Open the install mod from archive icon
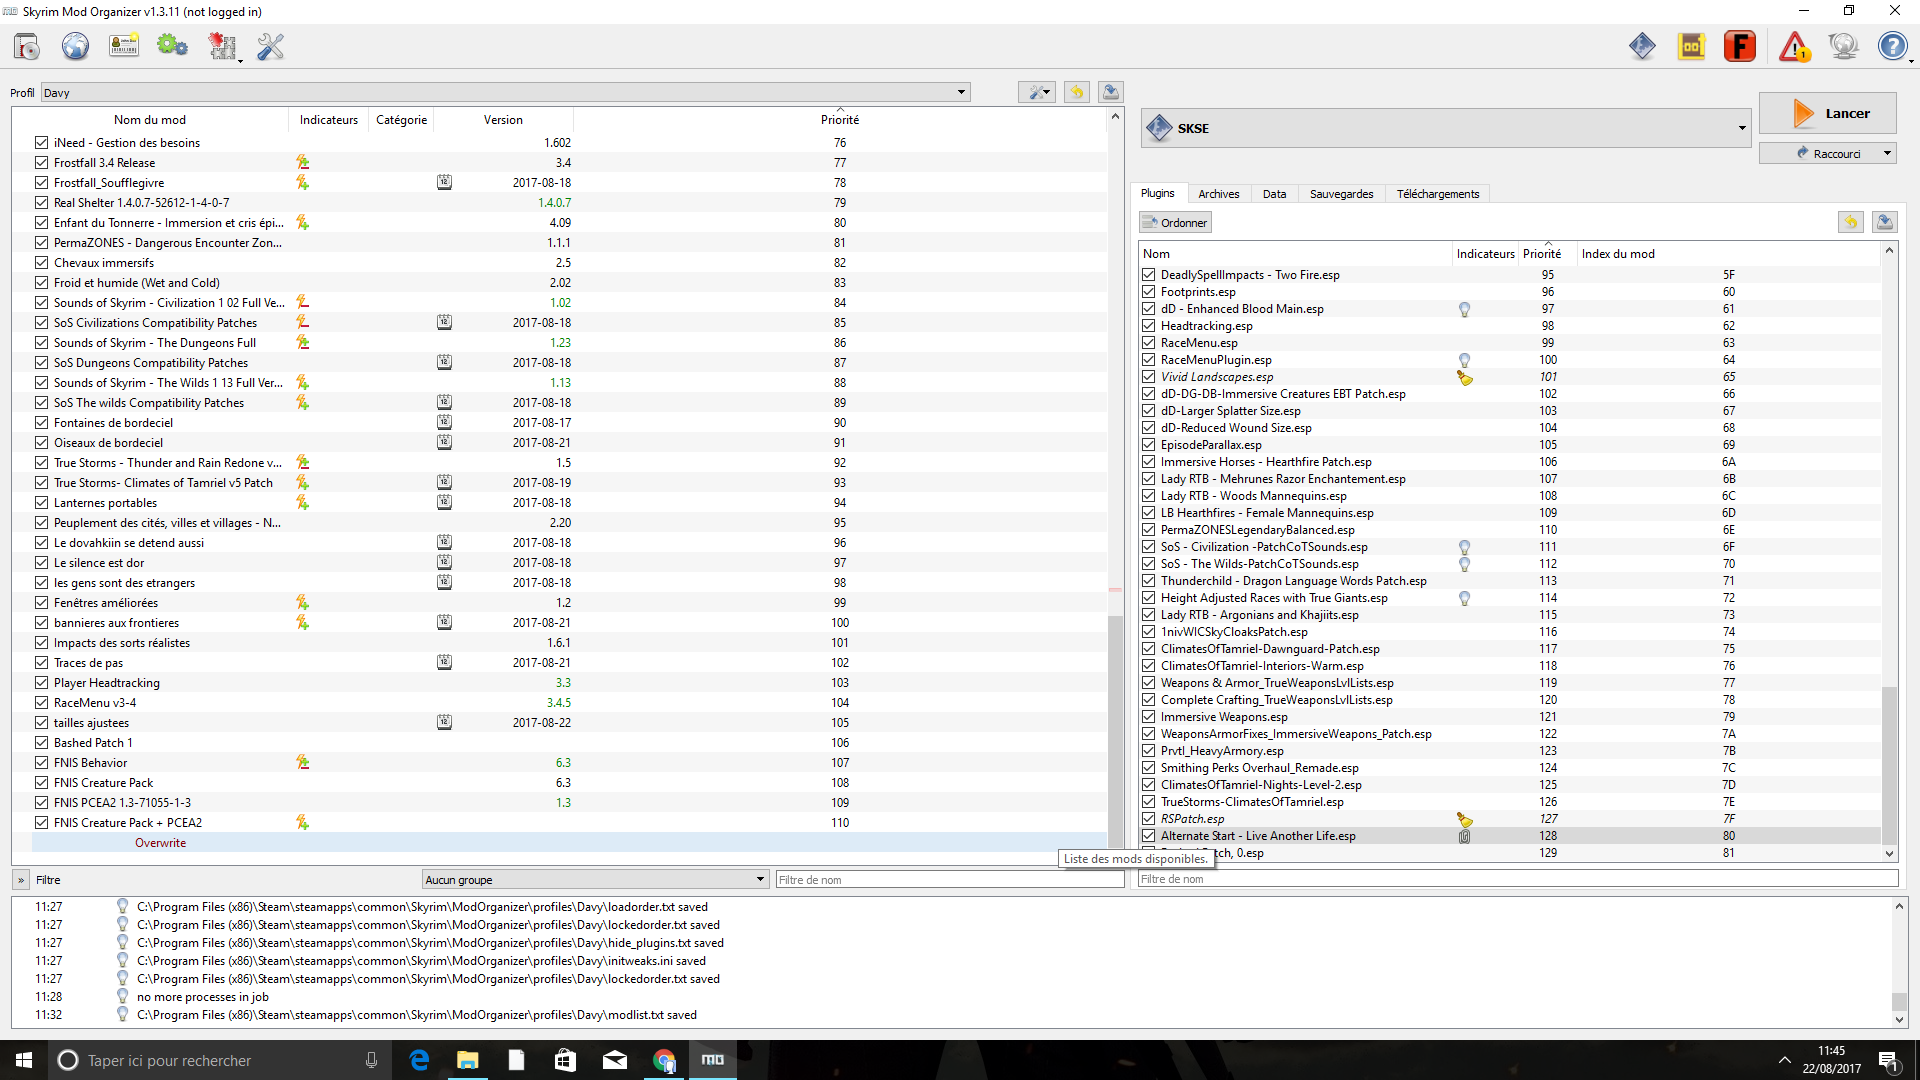This screenshot has height=1080, width=1920. (27, 46)
